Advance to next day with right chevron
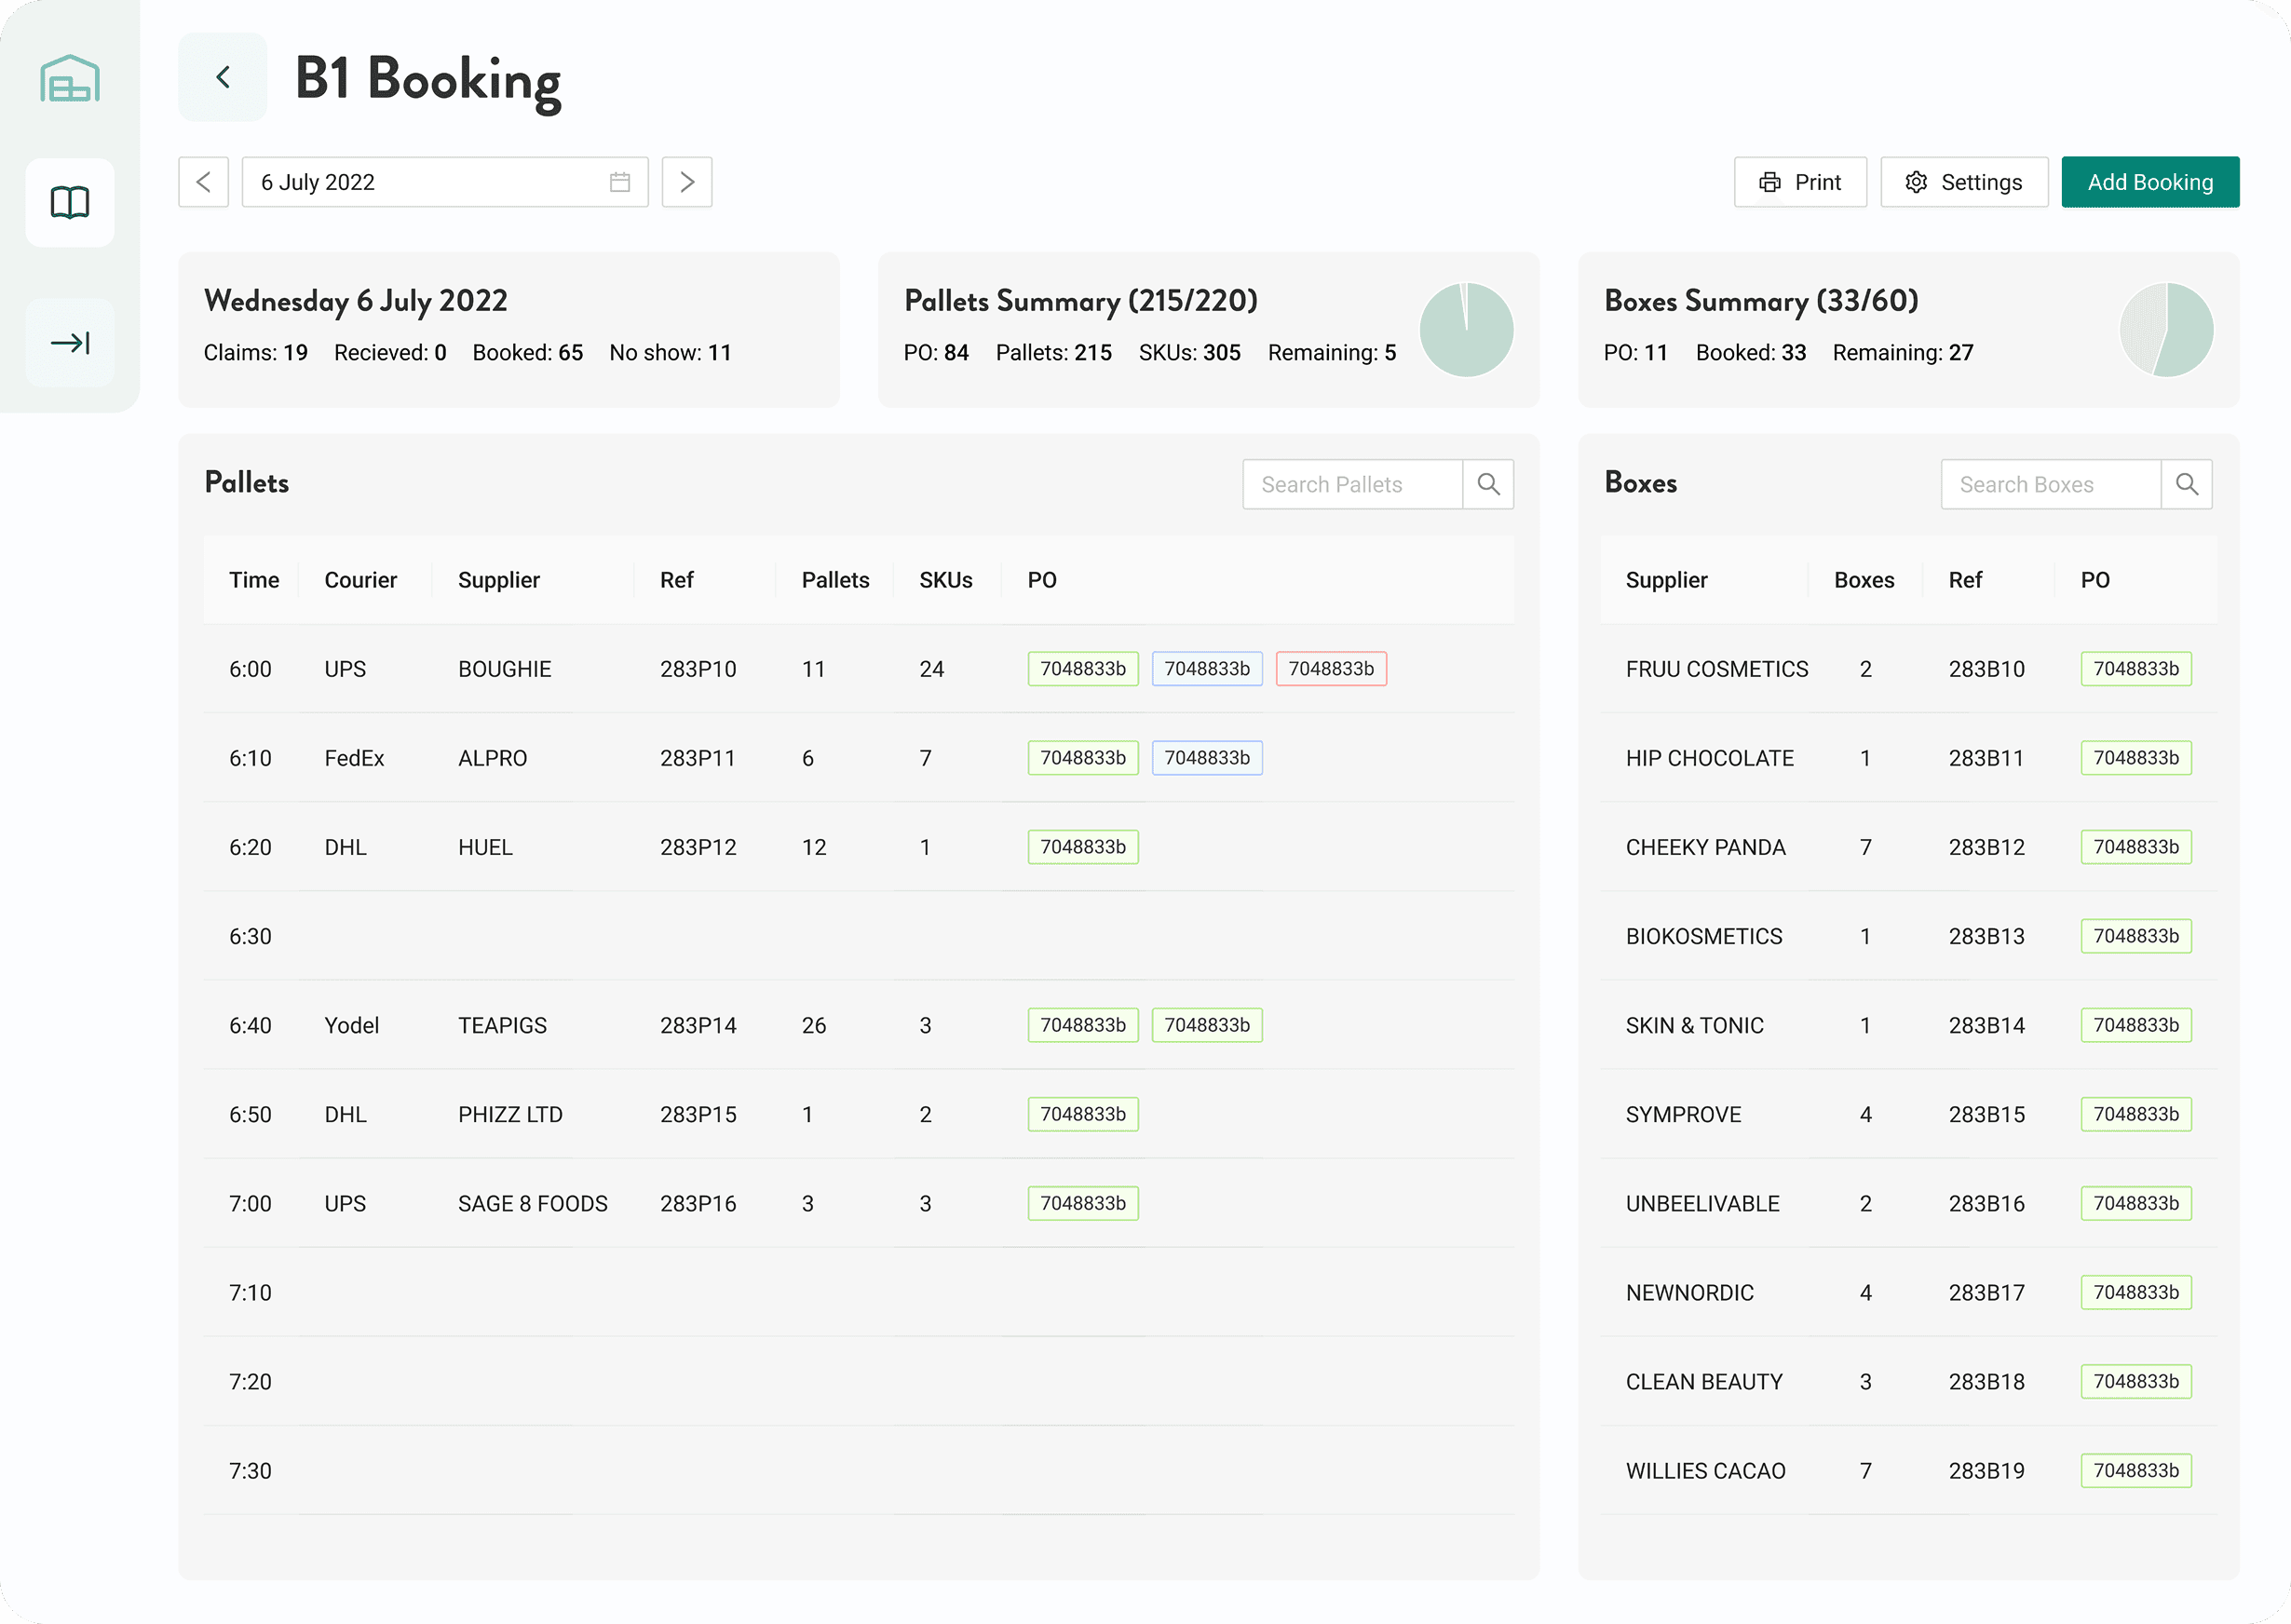The image size is (2291, 1624). 687,182
